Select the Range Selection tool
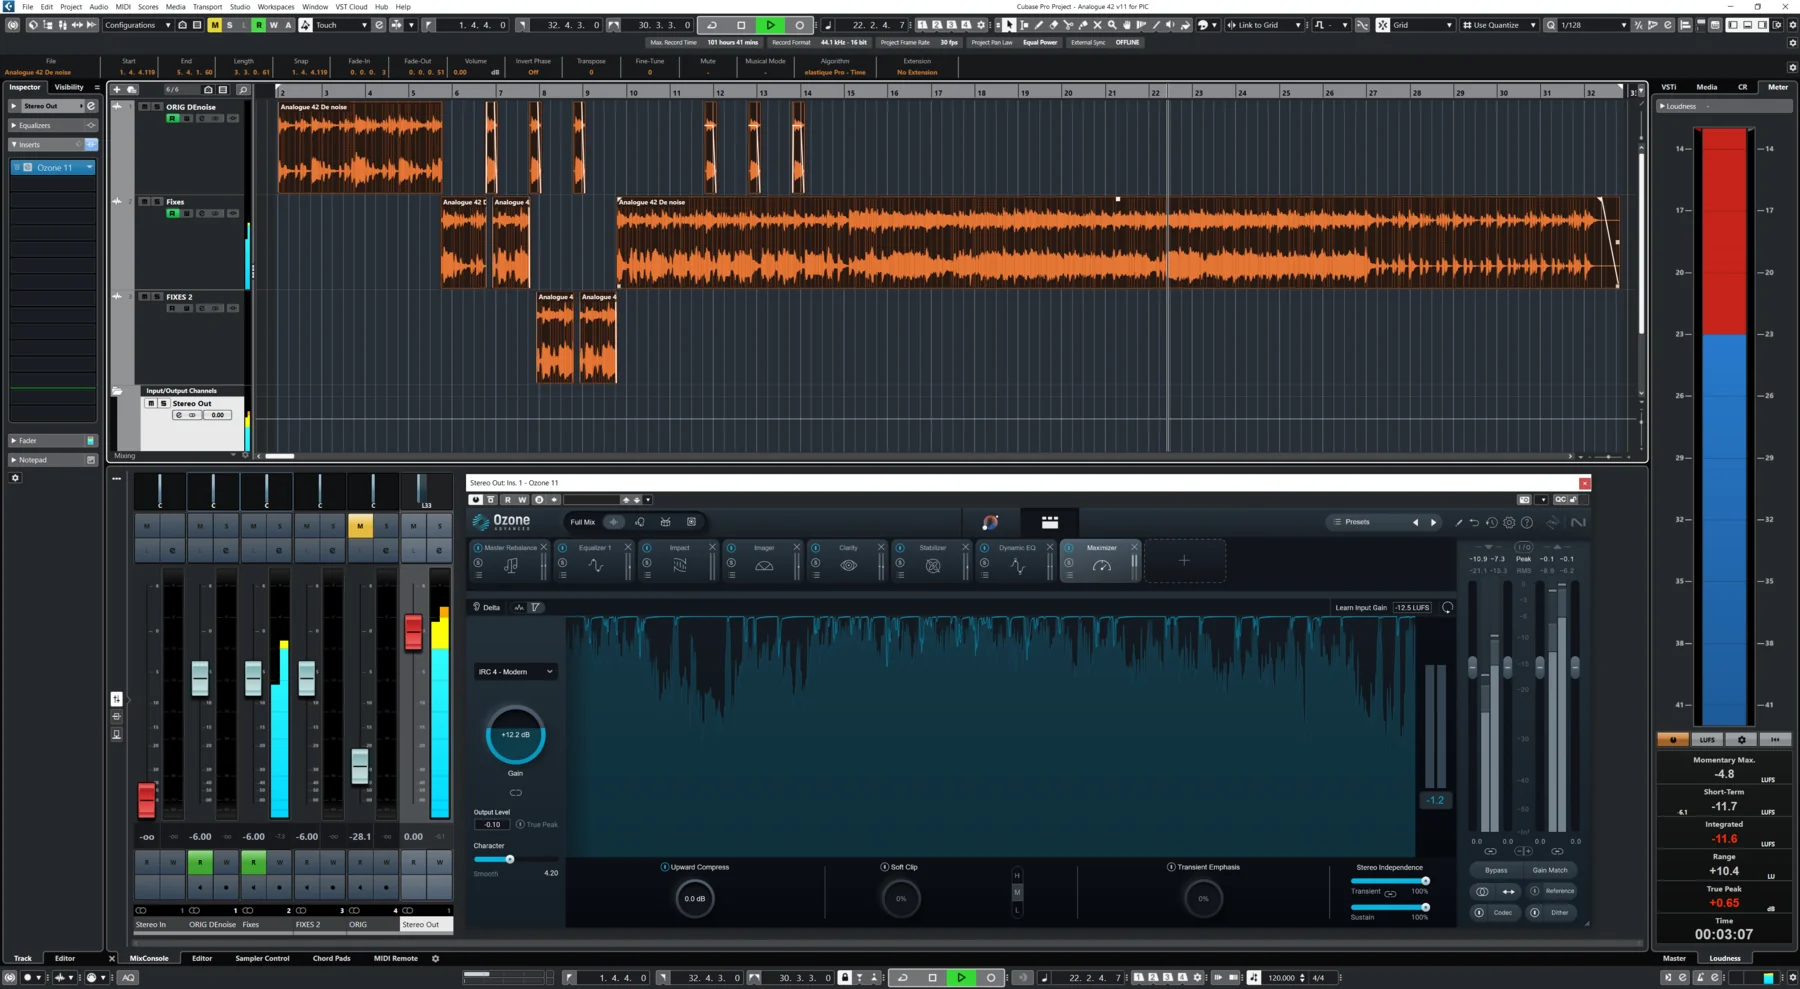Image resolution: width=1800 pixels, height=989 pixels. click(x=1024, y=25)
